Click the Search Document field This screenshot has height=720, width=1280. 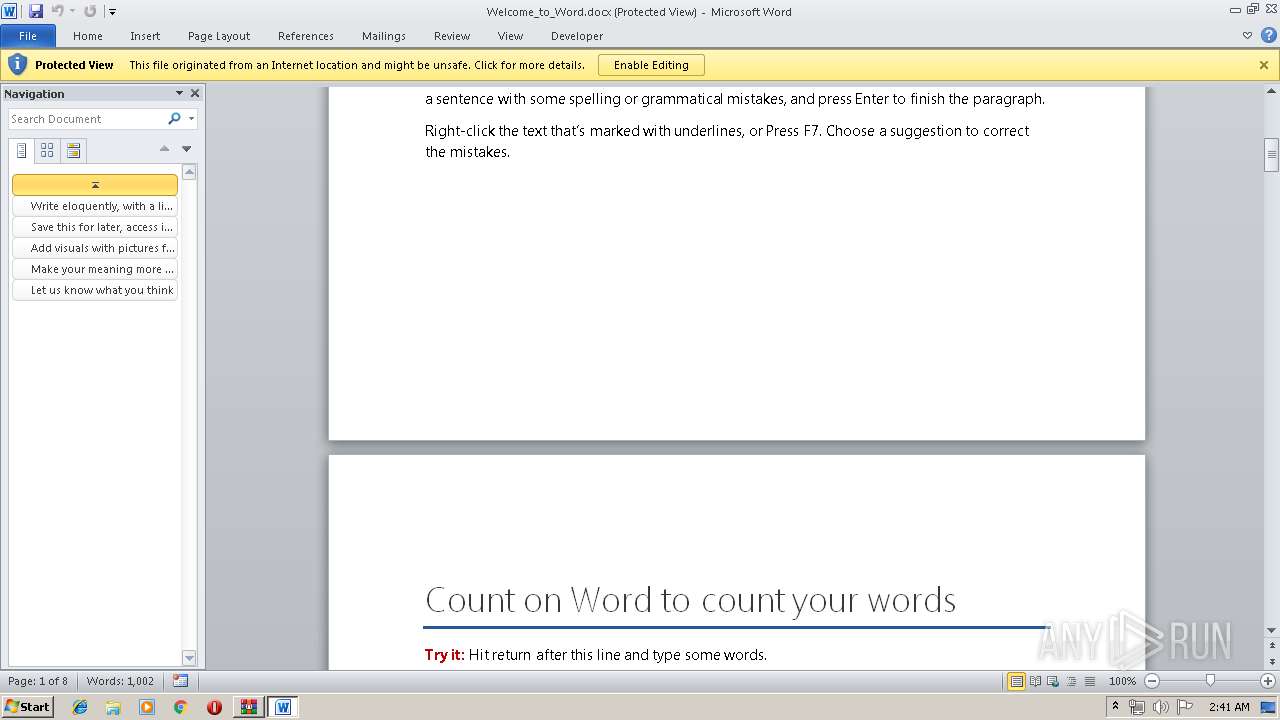(x=86, y=119)
